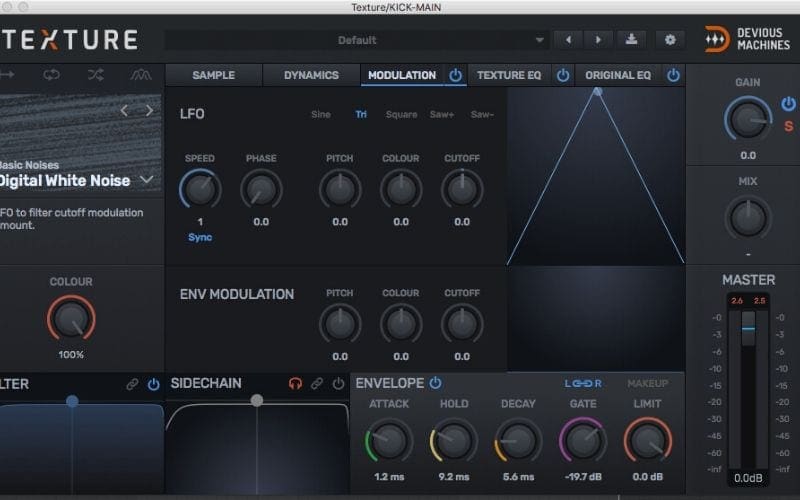Click the LFO Speed knob
The height and width of the screenshot is (500, 800).
200,189
